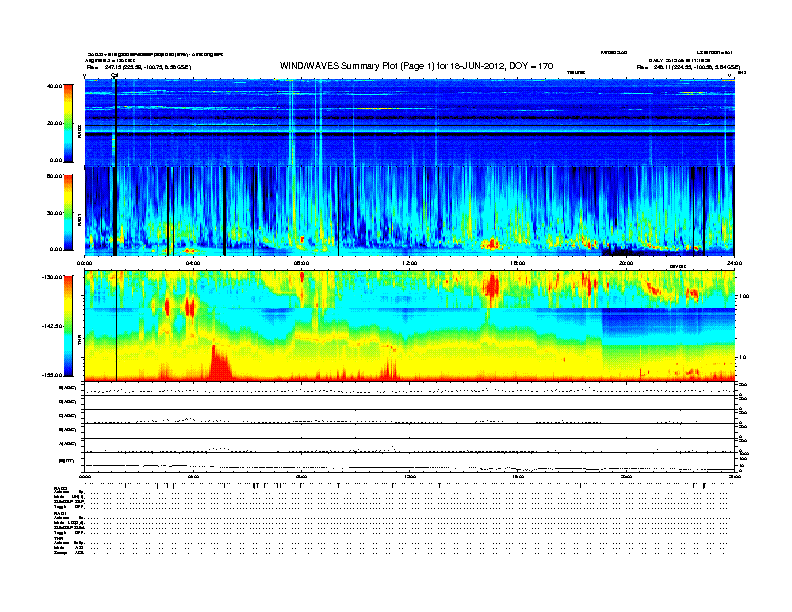Click the RAD1 color scale bar
792x612 pixels.
pos(68,213)
